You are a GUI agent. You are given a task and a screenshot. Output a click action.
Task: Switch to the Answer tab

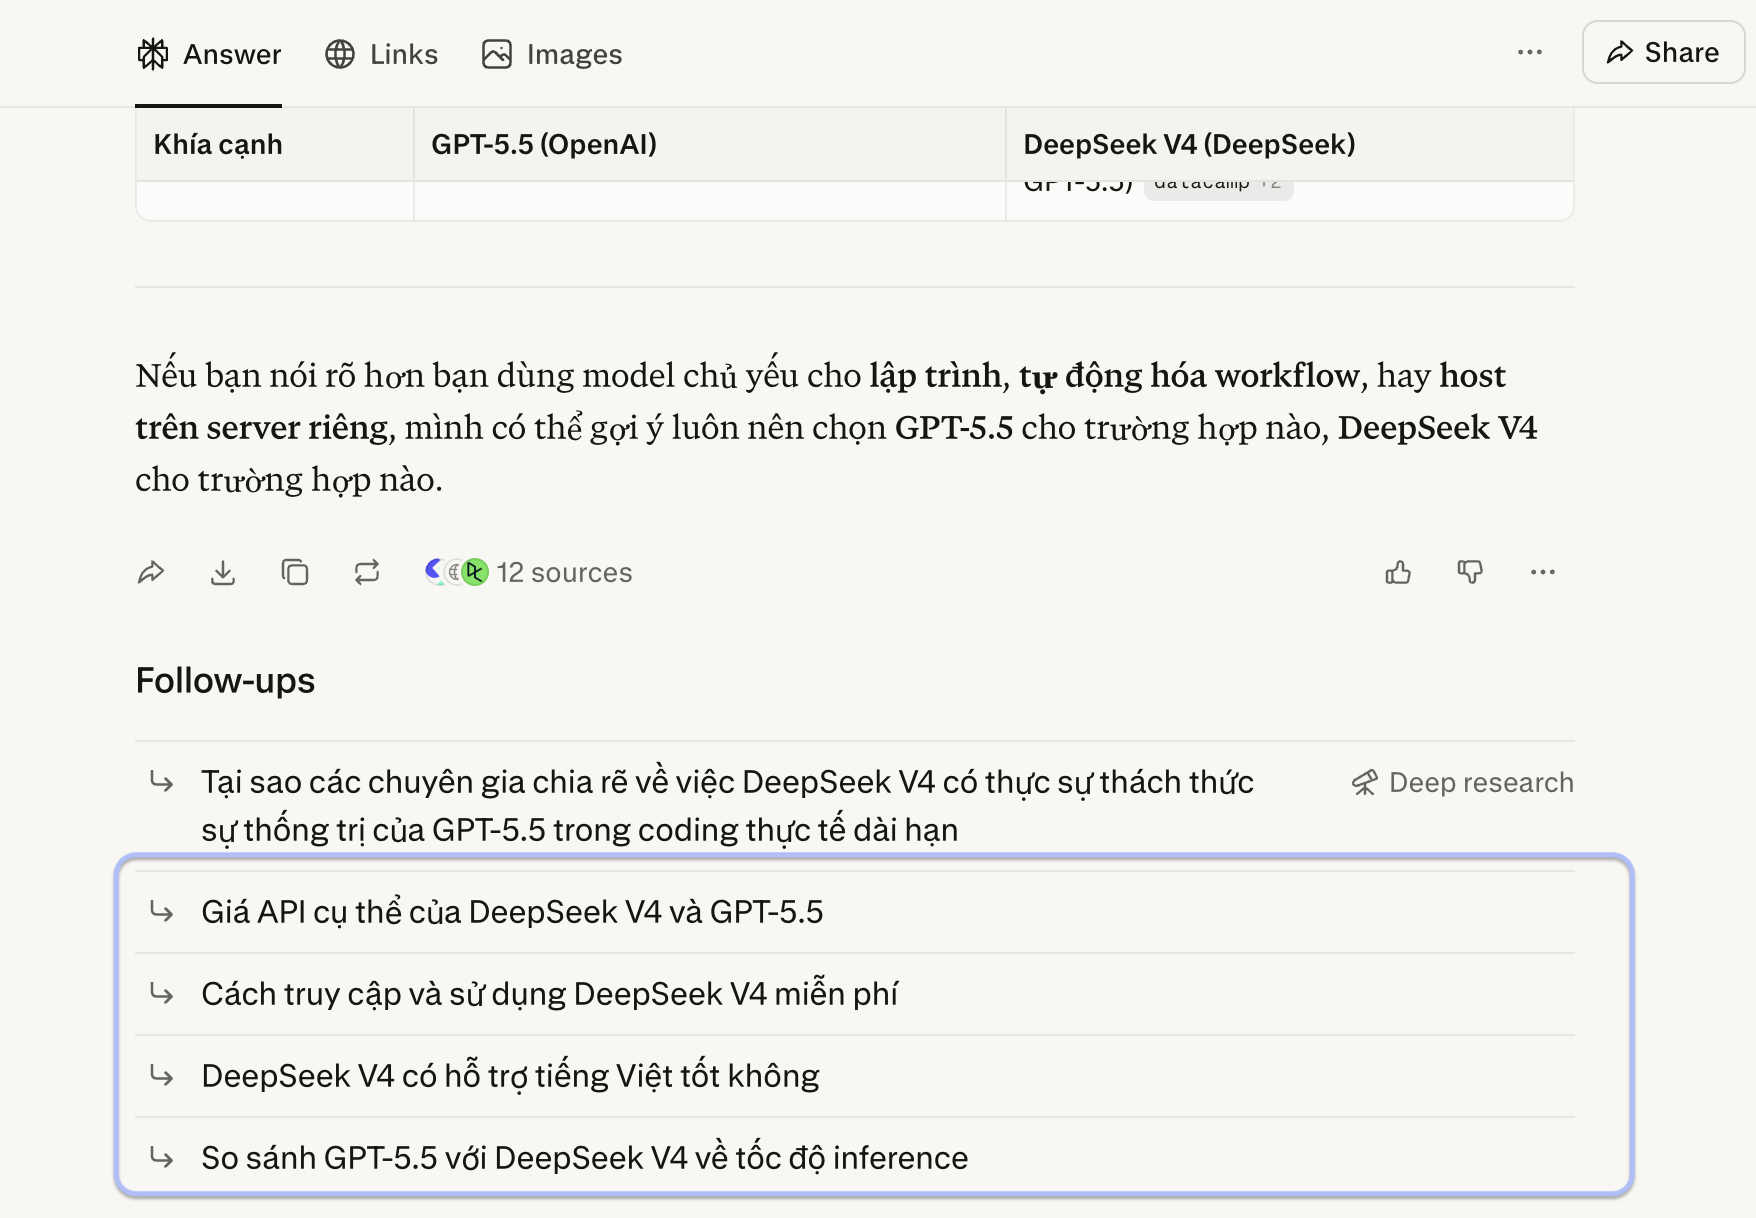[x=209, y=54]
